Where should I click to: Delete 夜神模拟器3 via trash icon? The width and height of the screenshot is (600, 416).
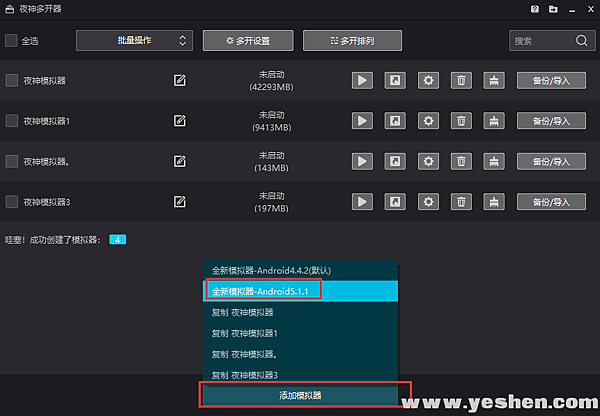coord(461,202)
